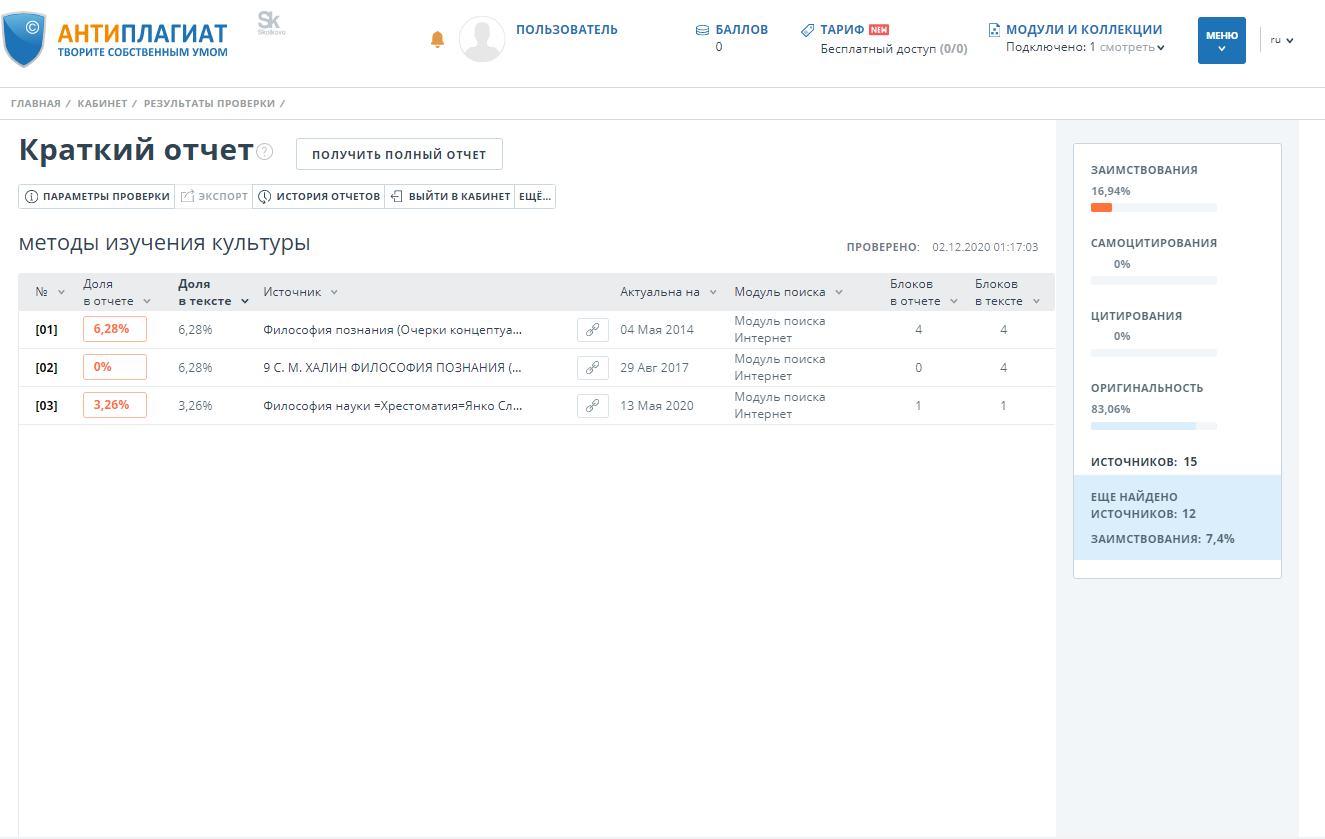The width and height of the screenshot is (1325, 839).
Task: Click Получить полный отчет button
Action: [x=399, y=154]
